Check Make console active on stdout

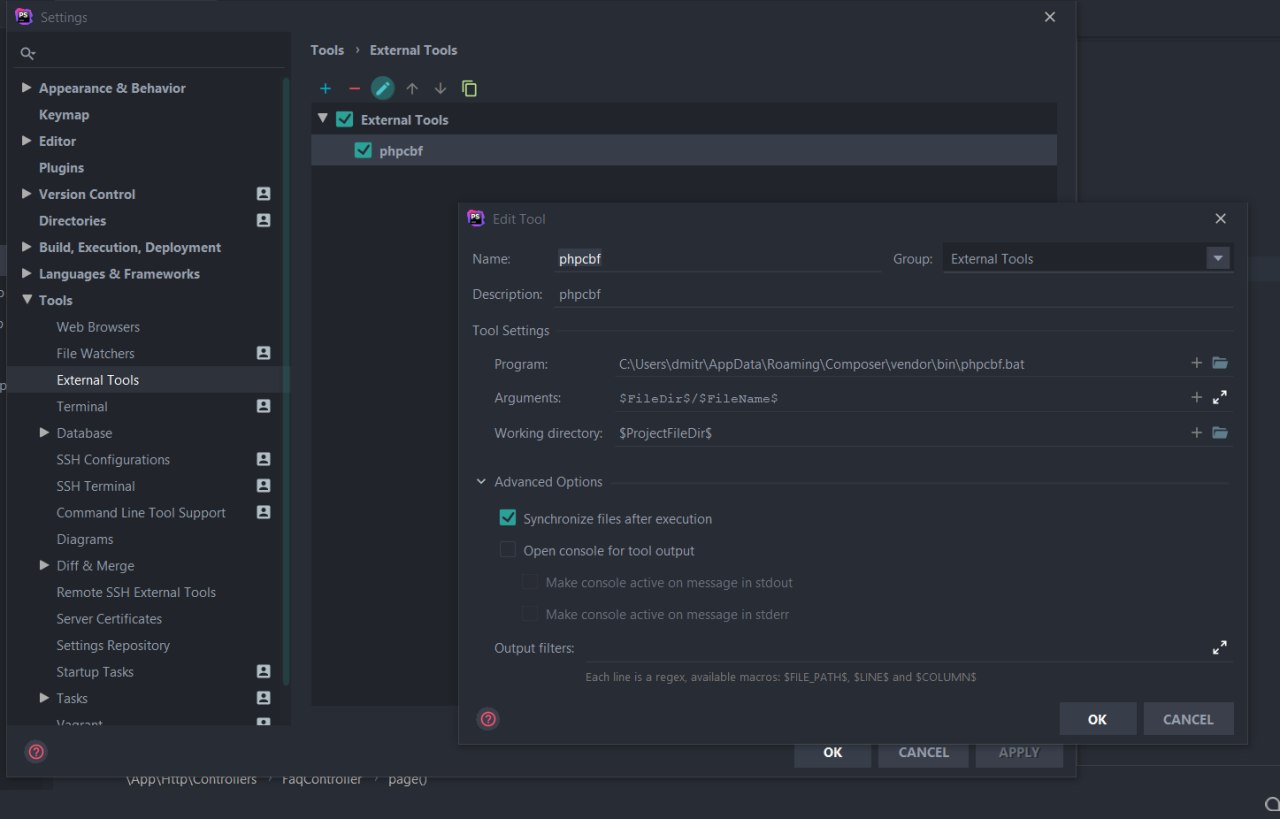pyautogui.click(x=530, y=582)
